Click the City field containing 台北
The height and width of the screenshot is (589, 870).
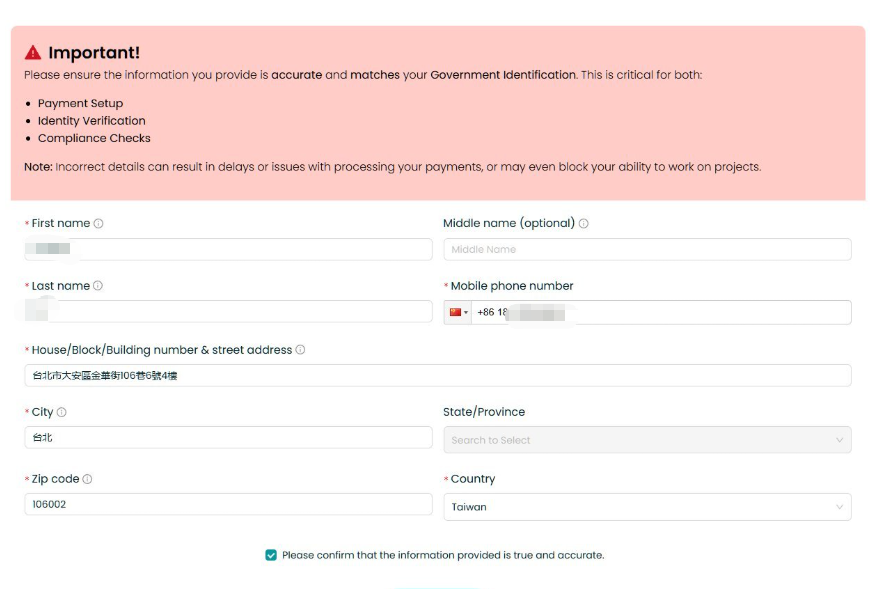229,438
